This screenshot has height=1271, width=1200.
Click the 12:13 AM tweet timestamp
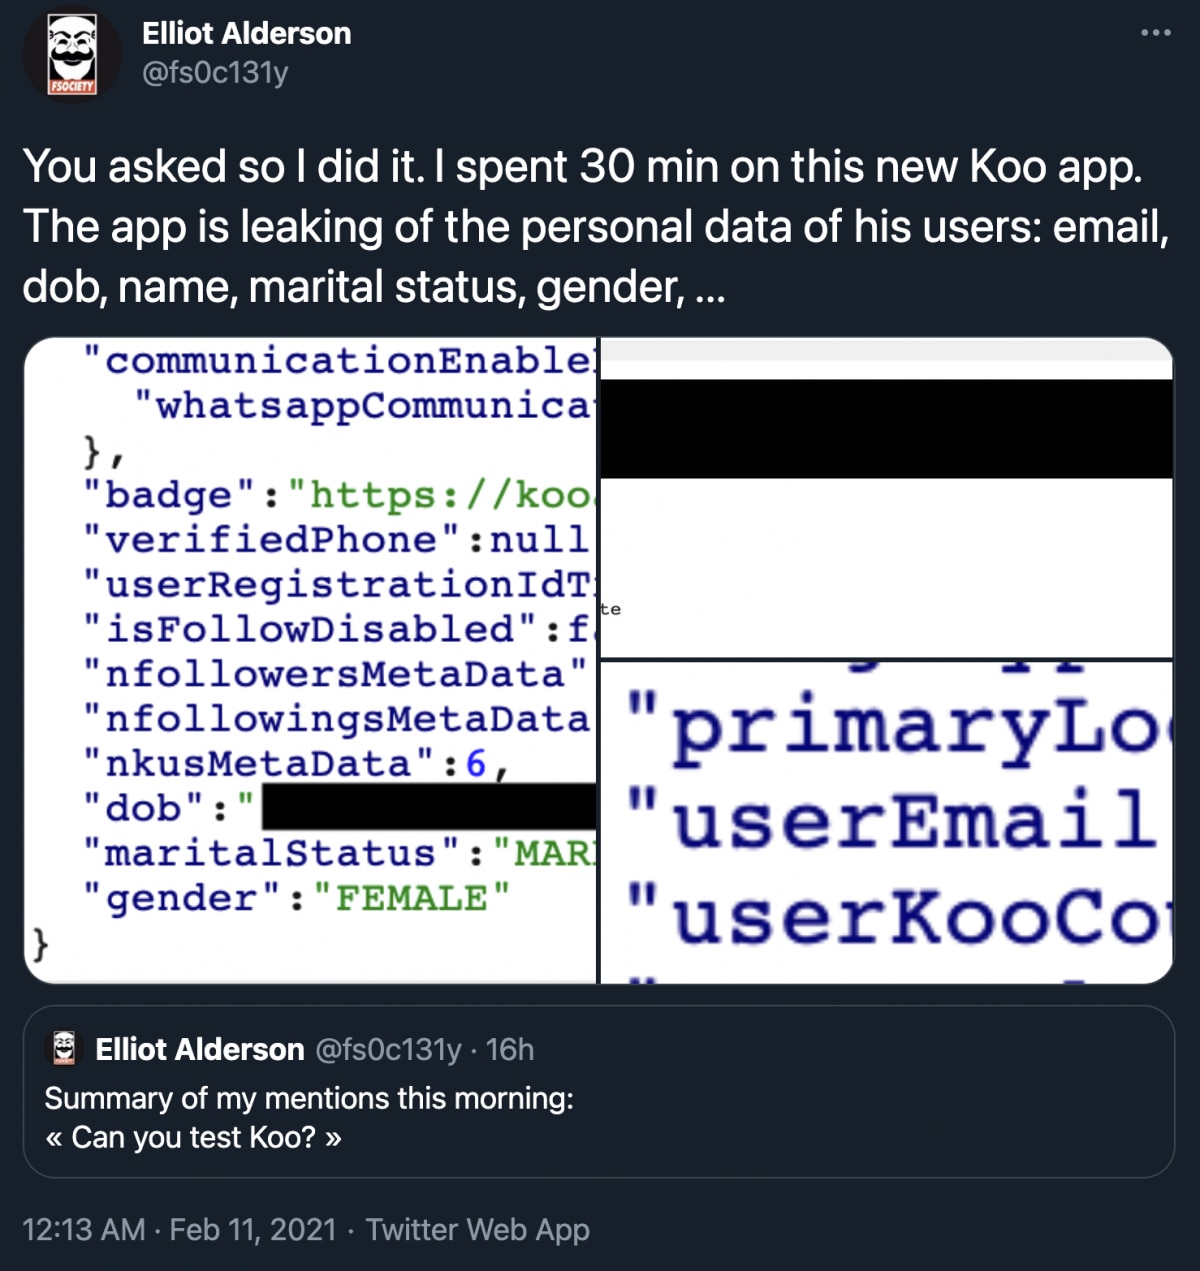point(84,1229)
